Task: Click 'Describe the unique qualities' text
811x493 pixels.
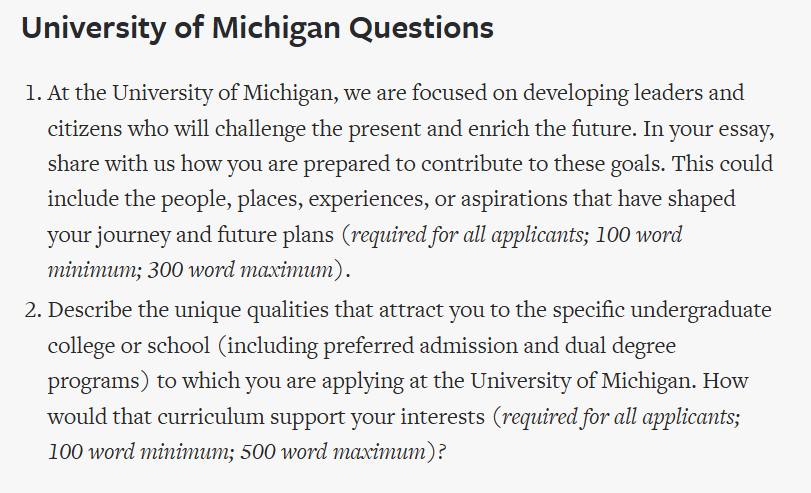Action: (188, 310)
